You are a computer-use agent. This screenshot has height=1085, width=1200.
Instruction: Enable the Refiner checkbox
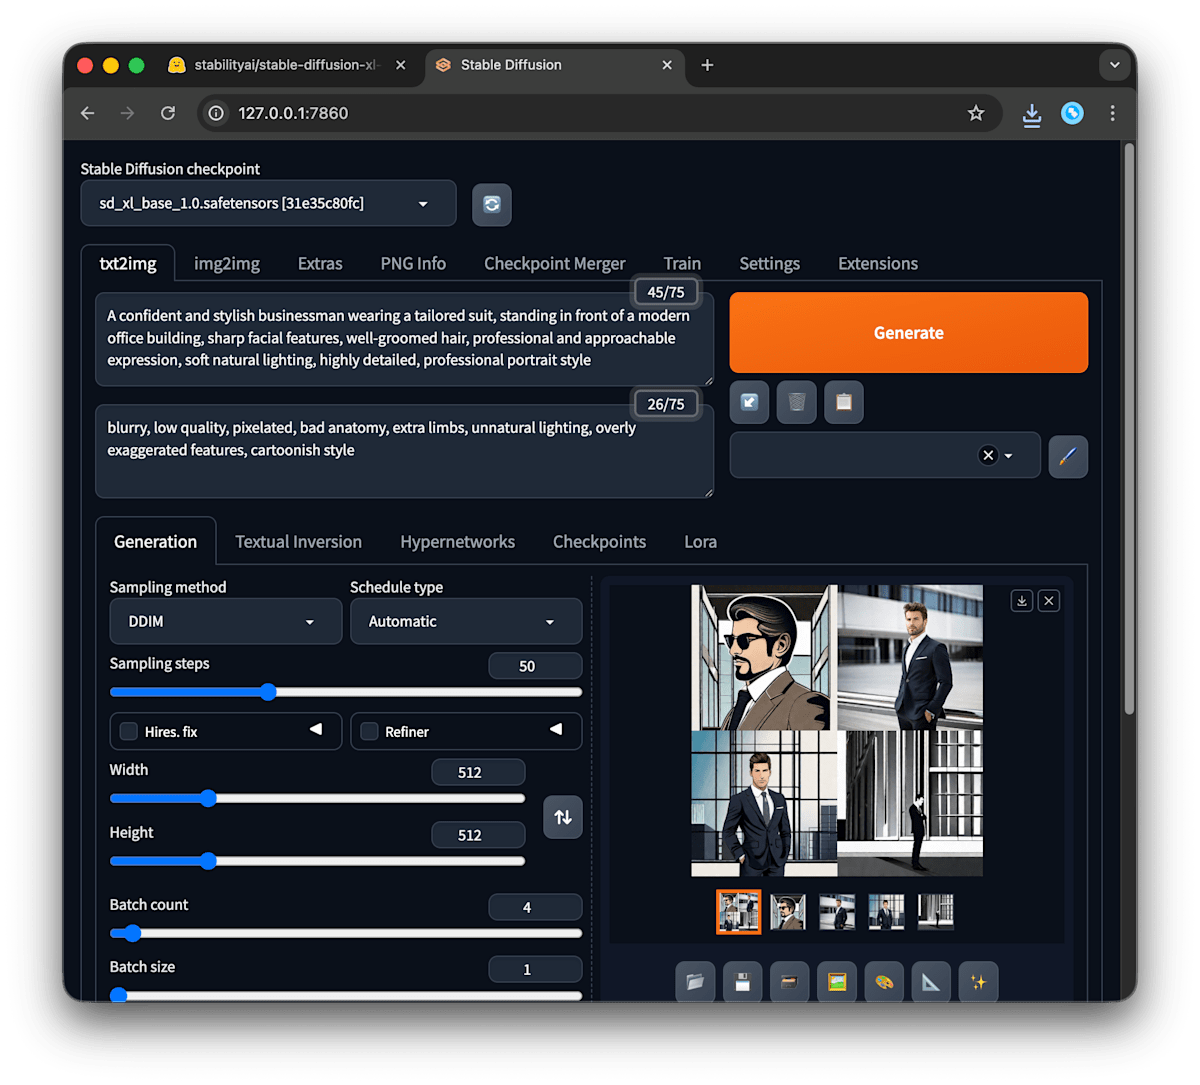coord(369,731)
